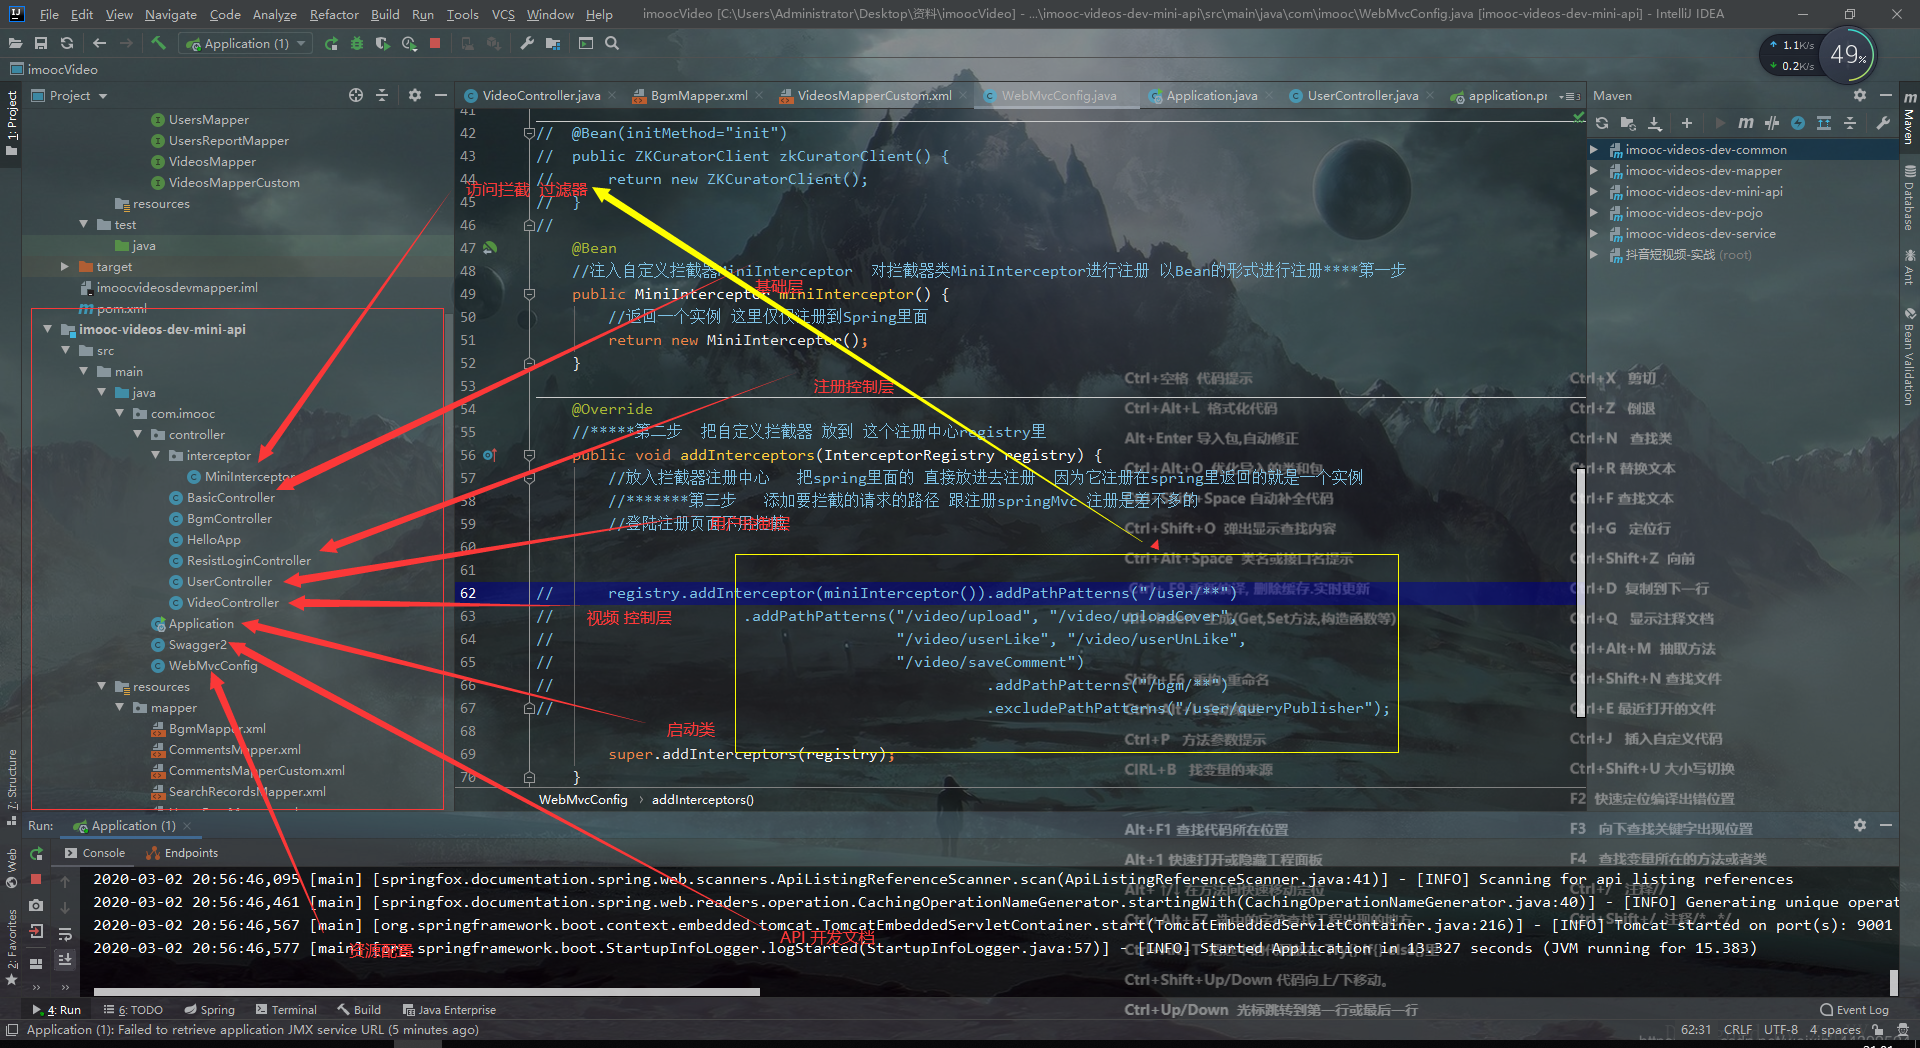Click Reimport All Maven Projects icon
Image resolution: width=1920 pixels, height=1048 pixels.
pos(1602,123)
